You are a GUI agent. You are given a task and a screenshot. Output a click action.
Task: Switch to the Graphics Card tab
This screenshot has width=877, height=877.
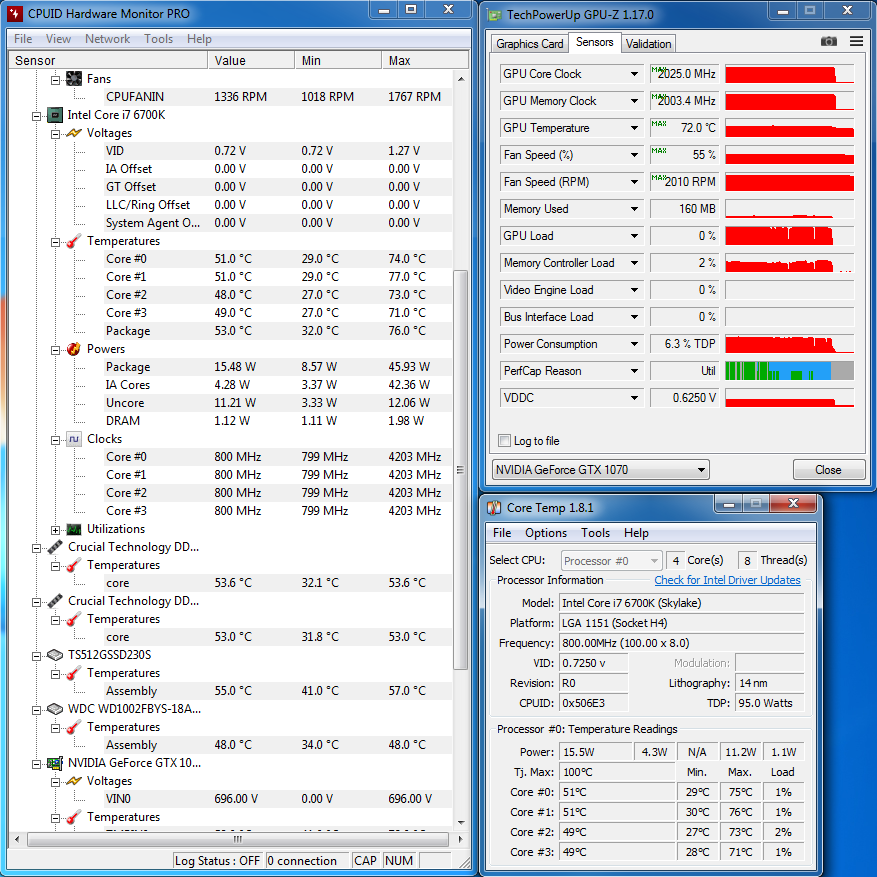pyautogui.click(x=530, y=44)
